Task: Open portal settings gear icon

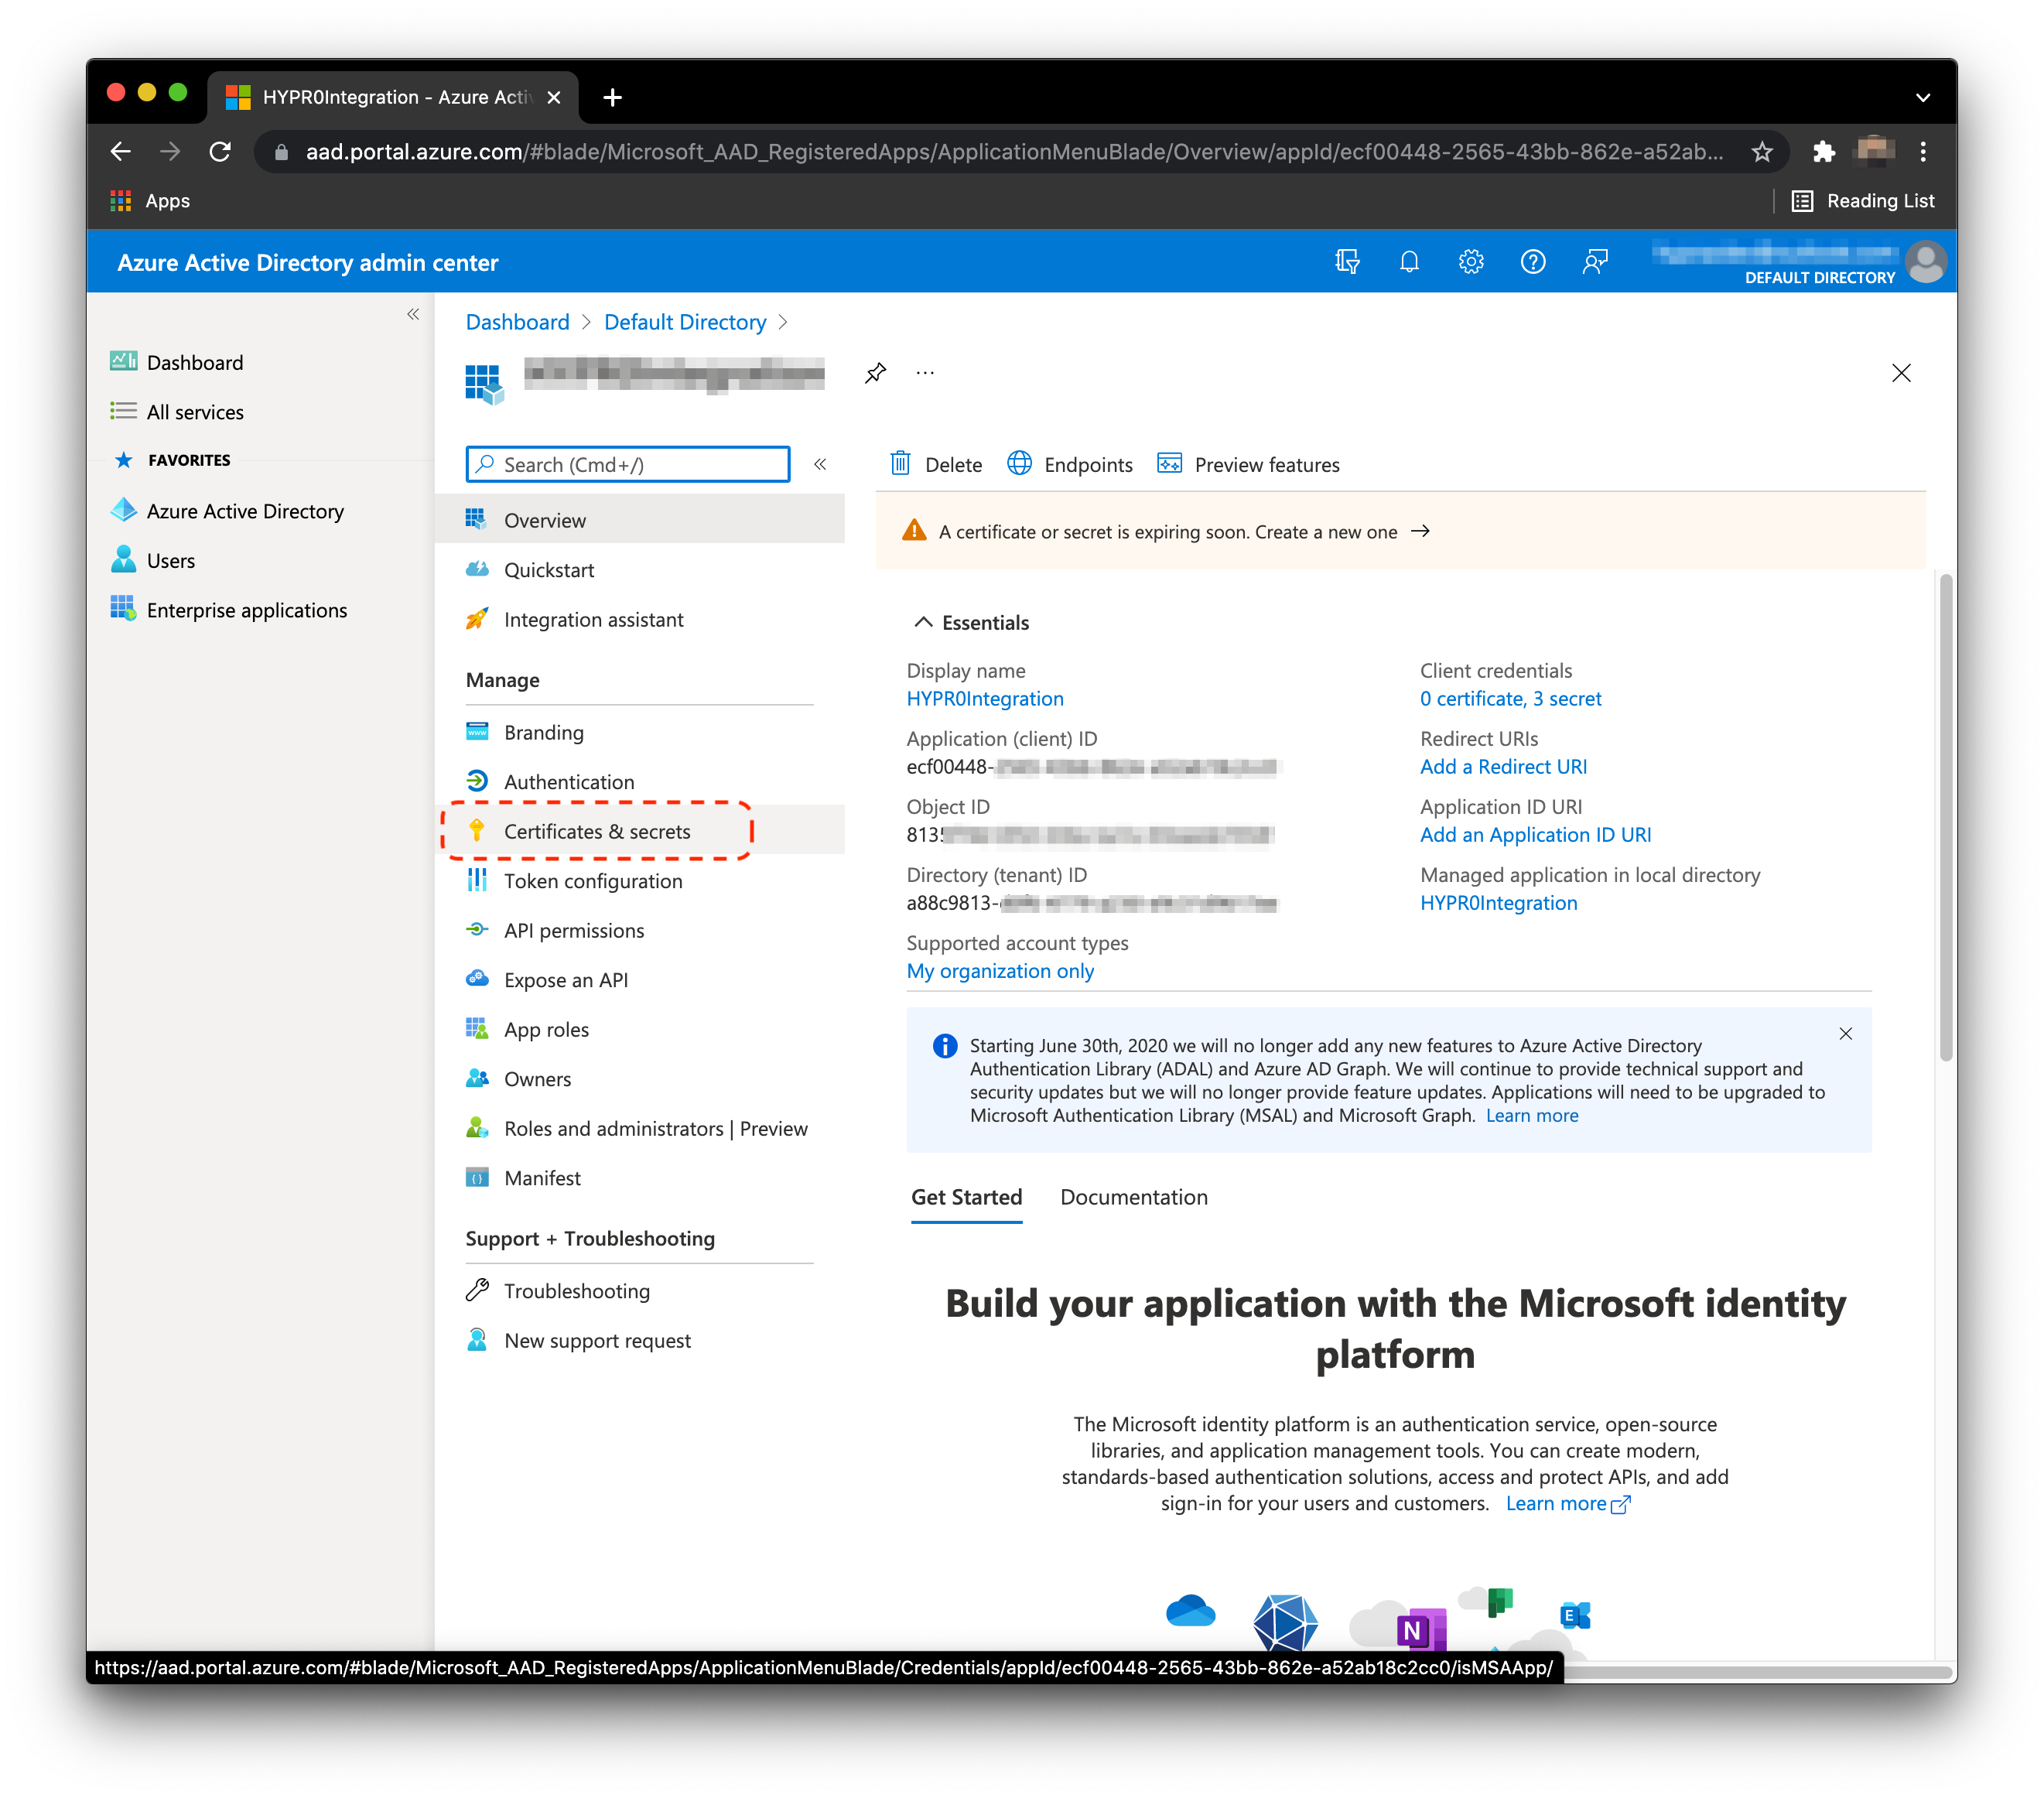Action: click(x=1471, y=262)
